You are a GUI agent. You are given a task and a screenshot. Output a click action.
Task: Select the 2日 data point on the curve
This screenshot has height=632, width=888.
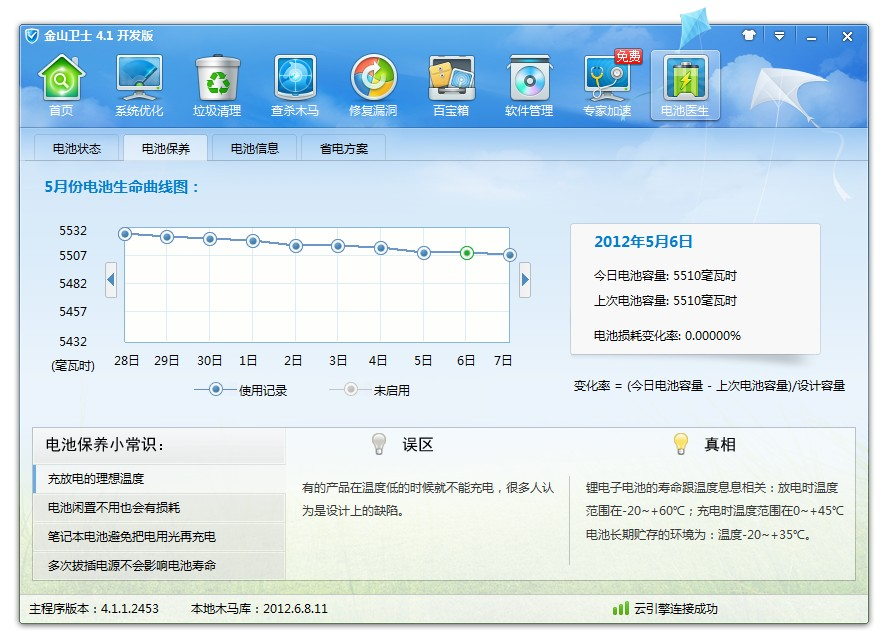coord(296,246)
